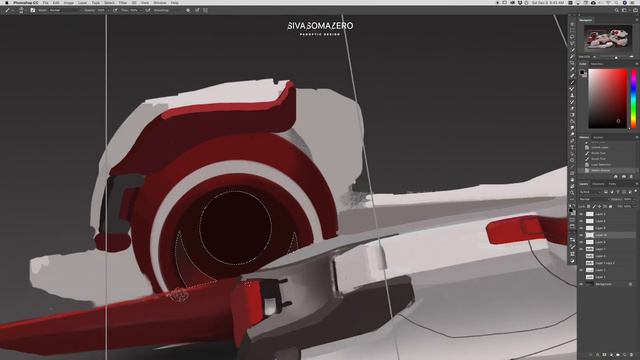
Task: Click the rainbow hue slider bar
Action: pyautogui.click(x=633, y=98)
